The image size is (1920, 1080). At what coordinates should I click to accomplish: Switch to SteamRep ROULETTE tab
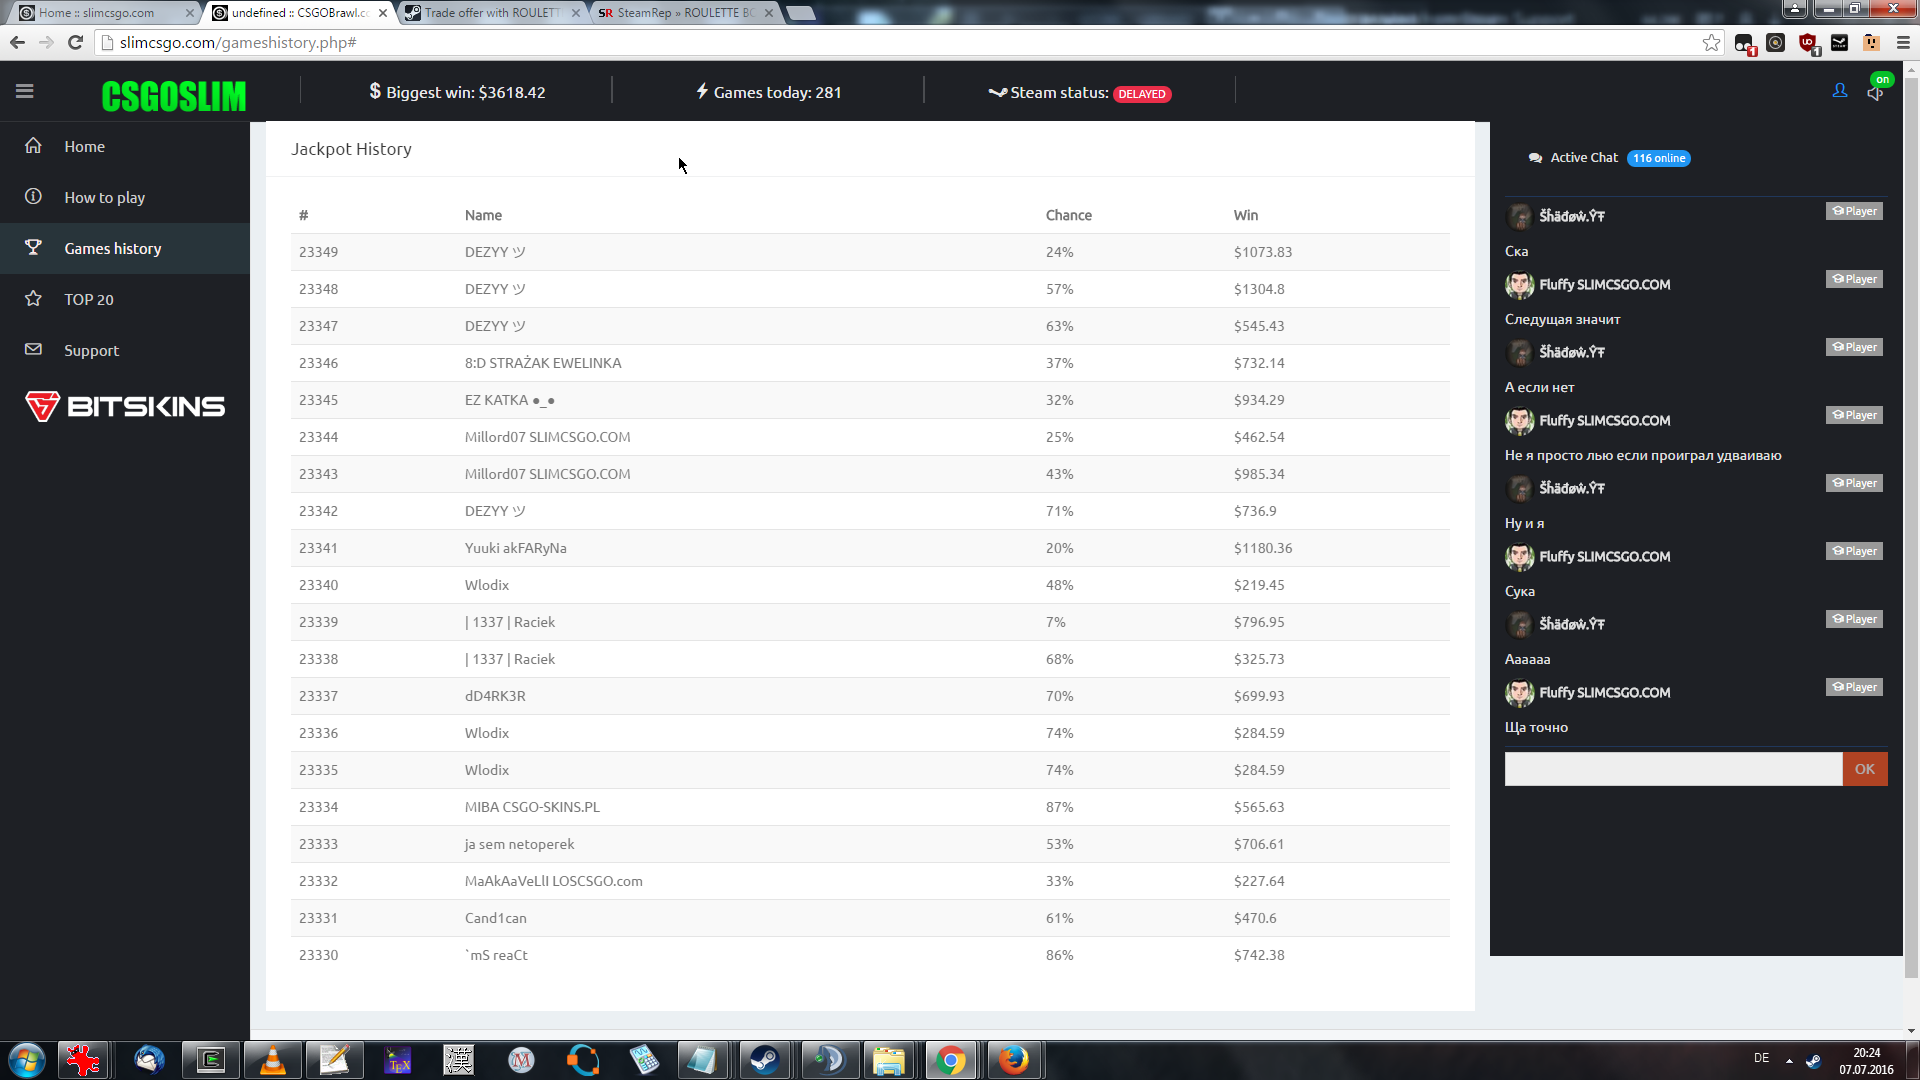(x=684, y=13)
